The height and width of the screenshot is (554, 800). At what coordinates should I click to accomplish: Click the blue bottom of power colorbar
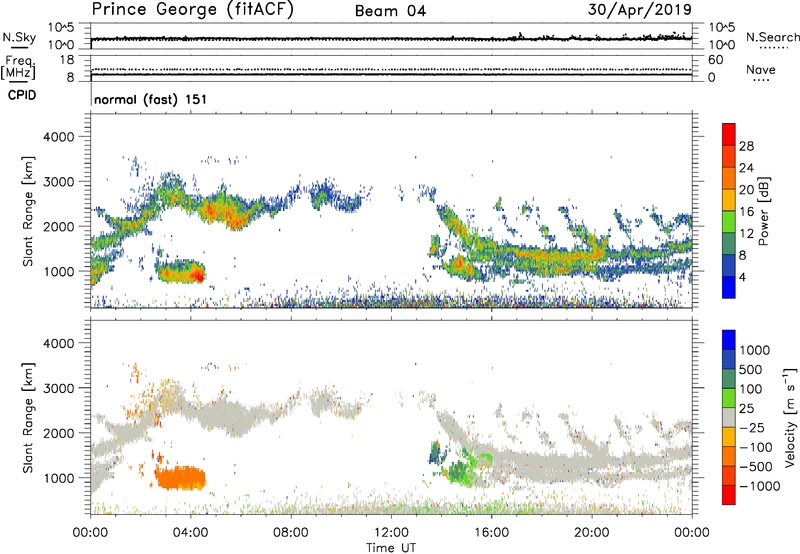click(x=729, y=289)
